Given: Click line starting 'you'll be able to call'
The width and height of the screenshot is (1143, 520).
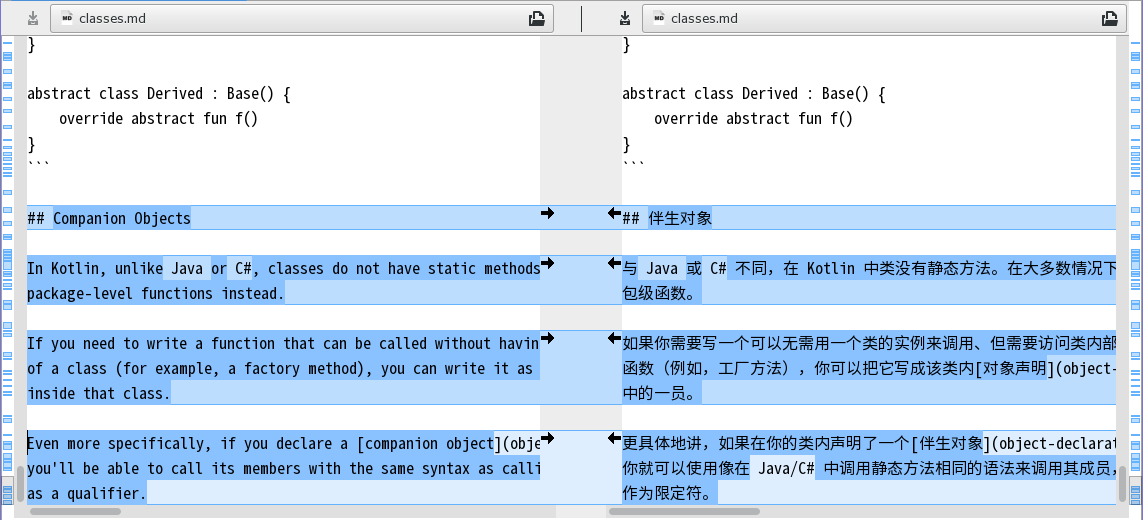Looking at the screenshot, I should point(284,468).
